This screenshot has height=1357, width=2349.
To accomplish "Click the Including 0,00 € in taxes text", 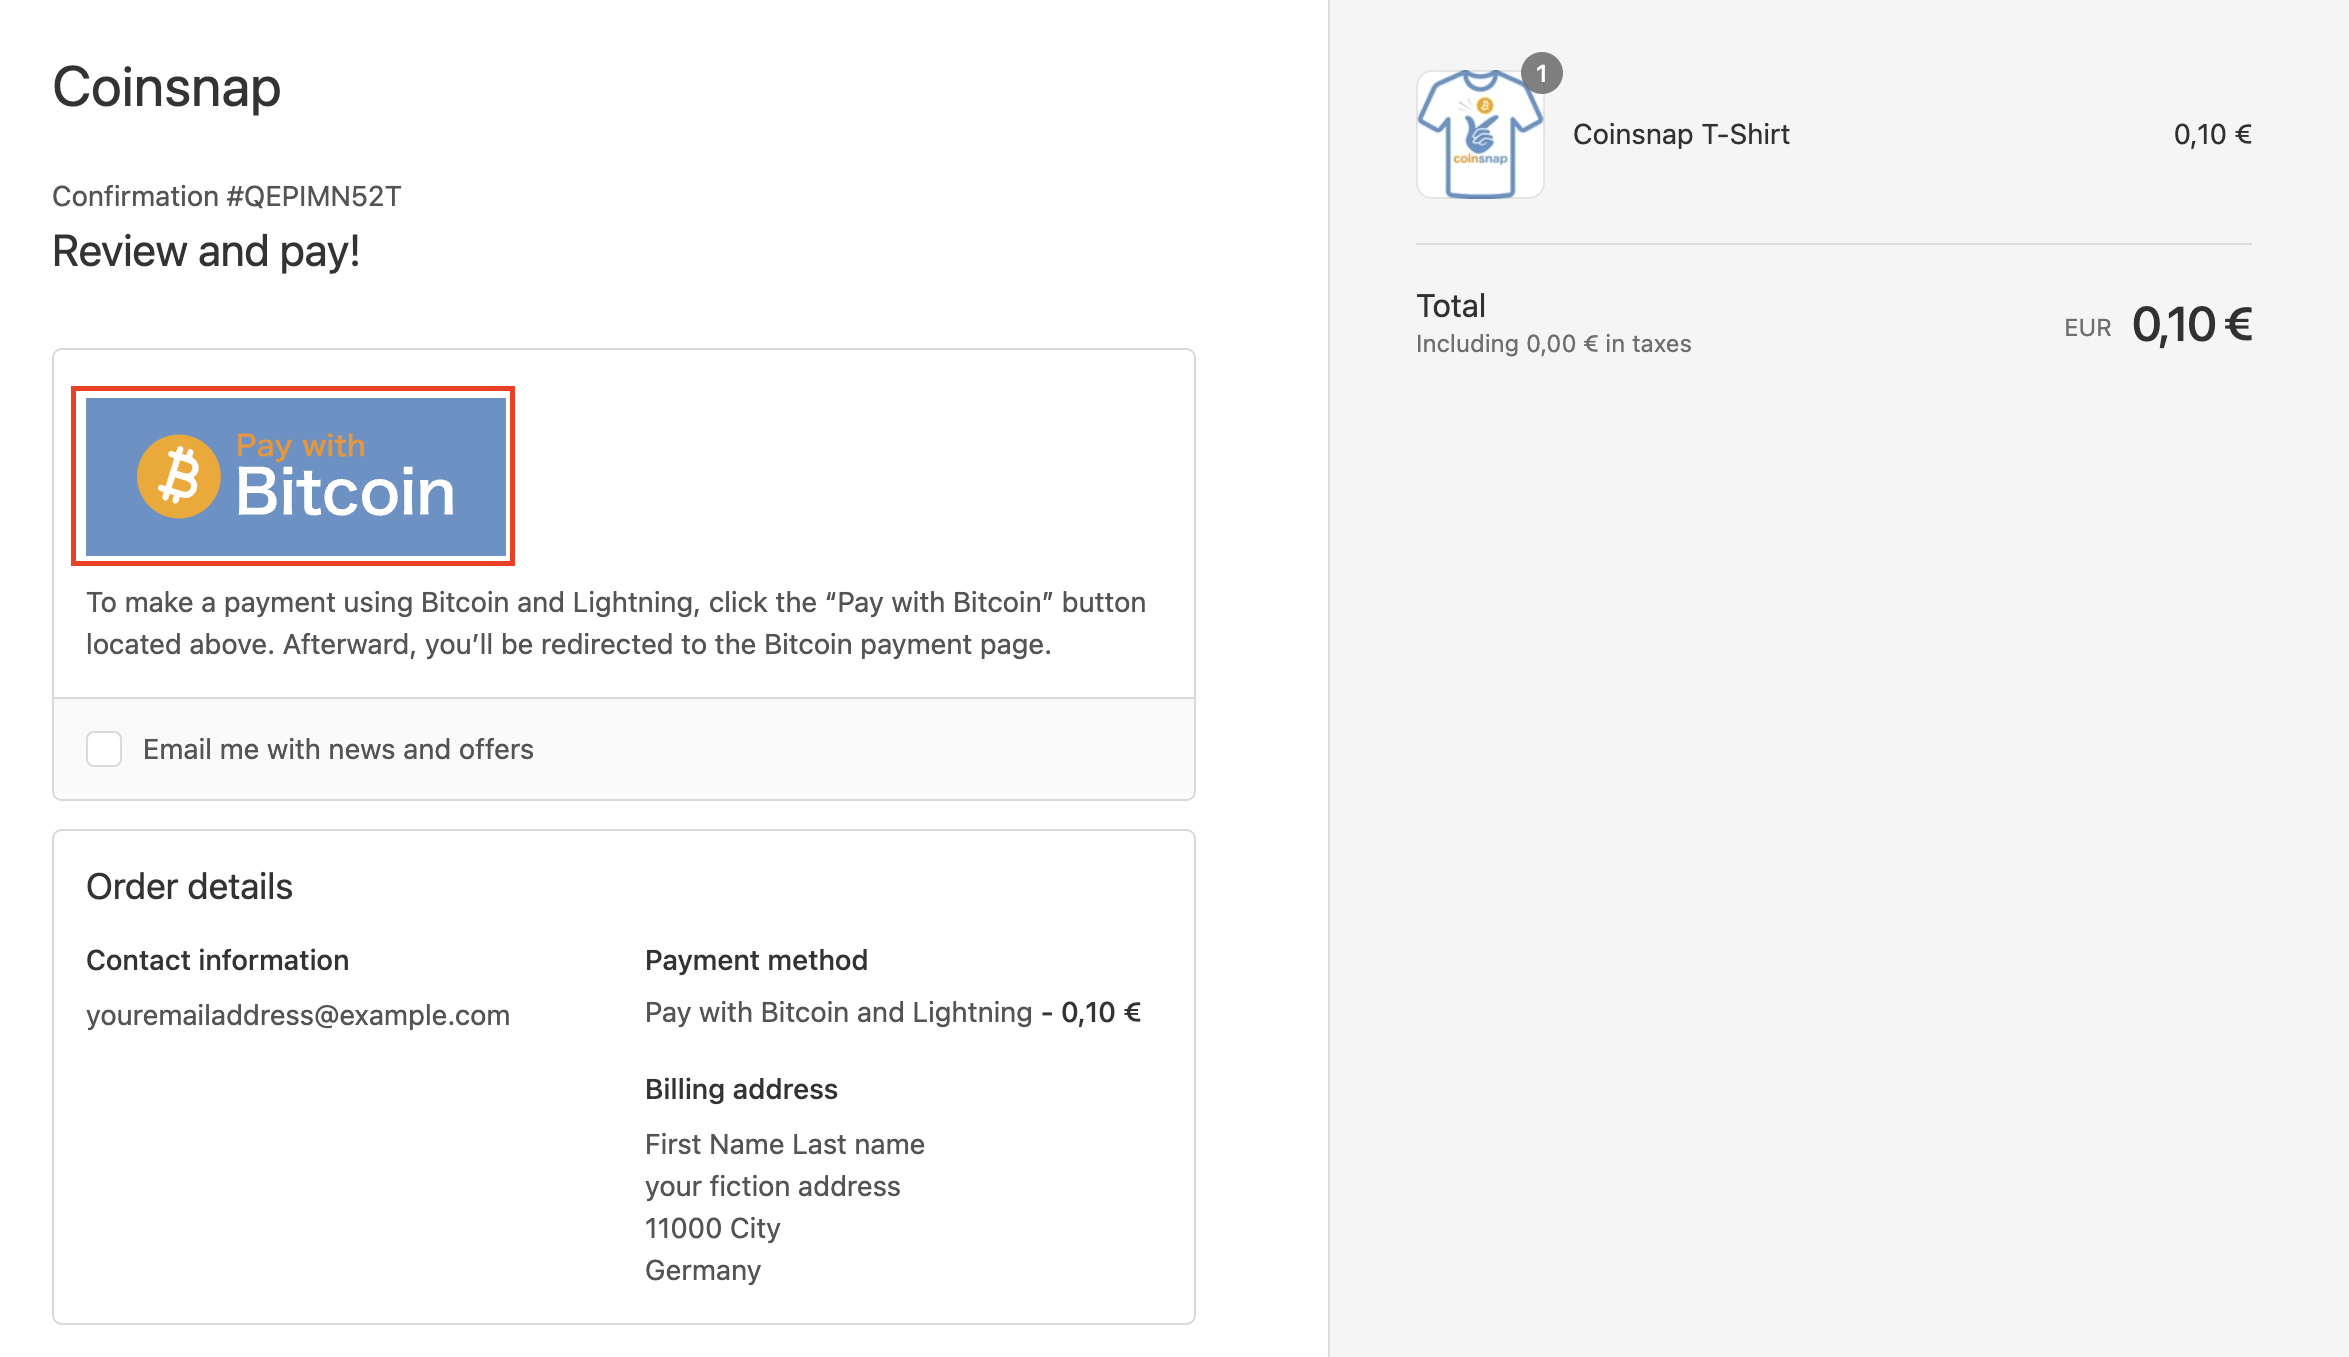I will [1553, 344].
